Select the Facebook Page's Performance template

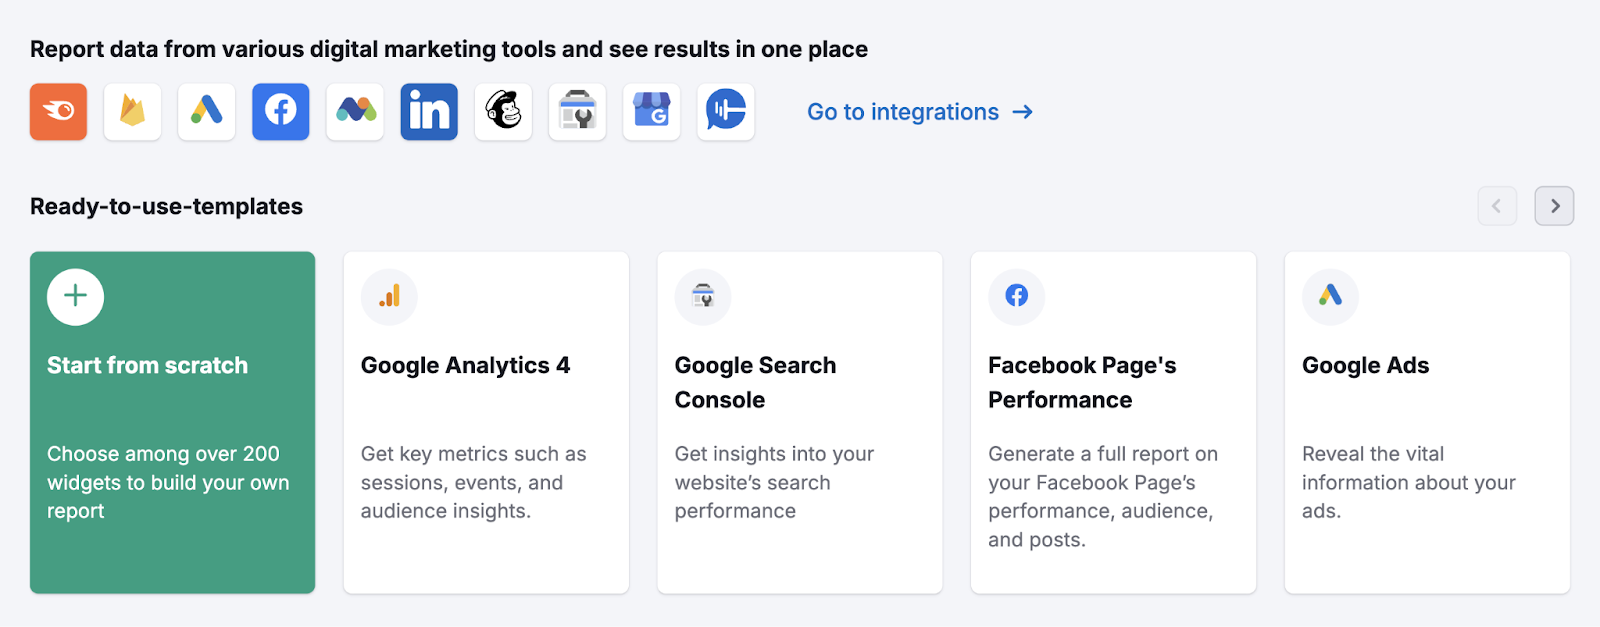point(1113,420)
